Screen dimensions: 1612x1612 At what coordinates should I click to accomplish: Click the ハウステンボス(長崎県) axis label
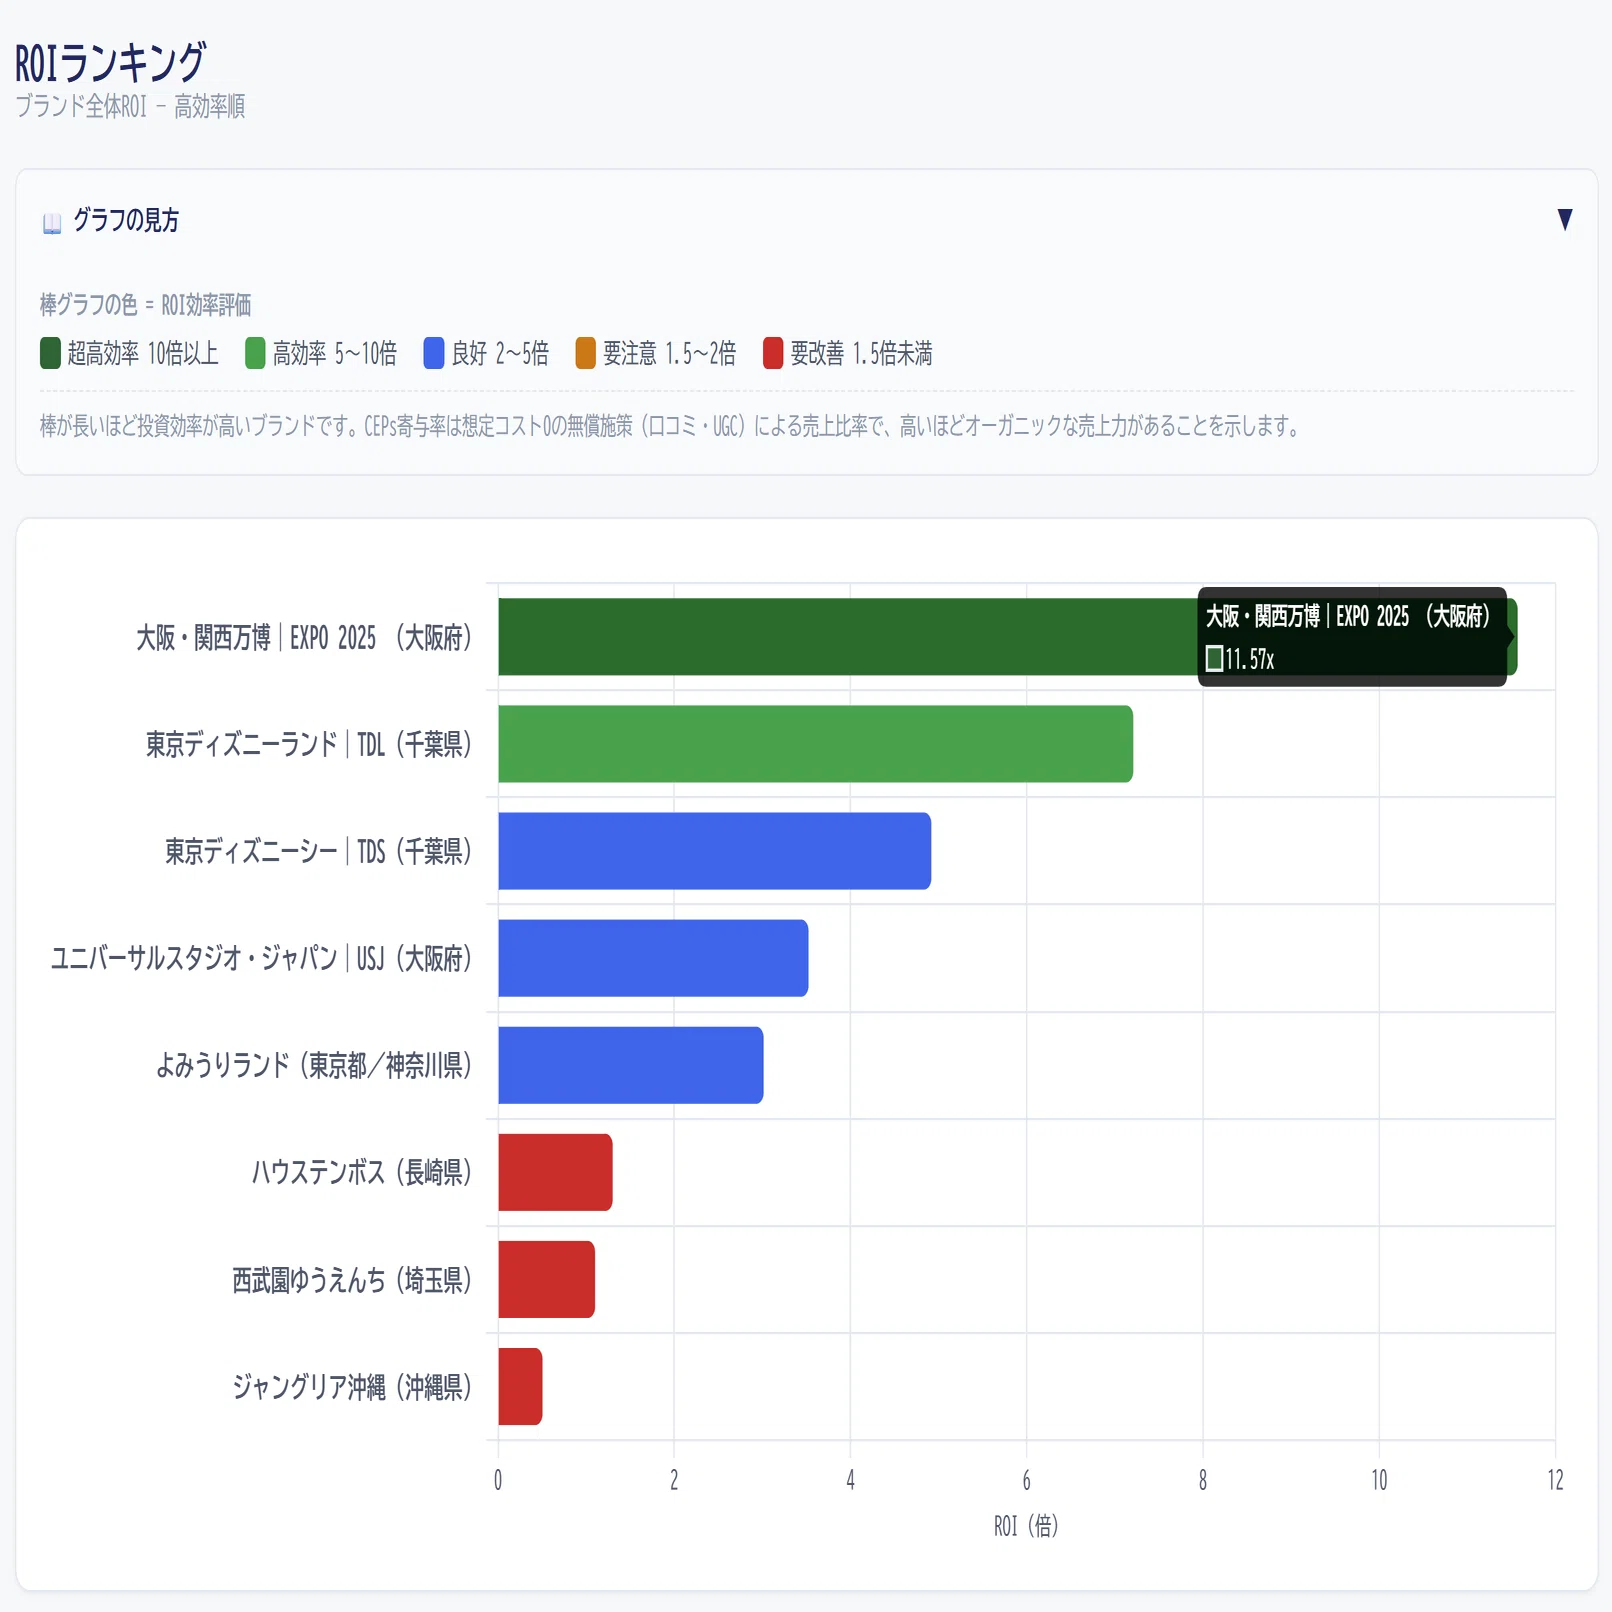point(361,1173)
